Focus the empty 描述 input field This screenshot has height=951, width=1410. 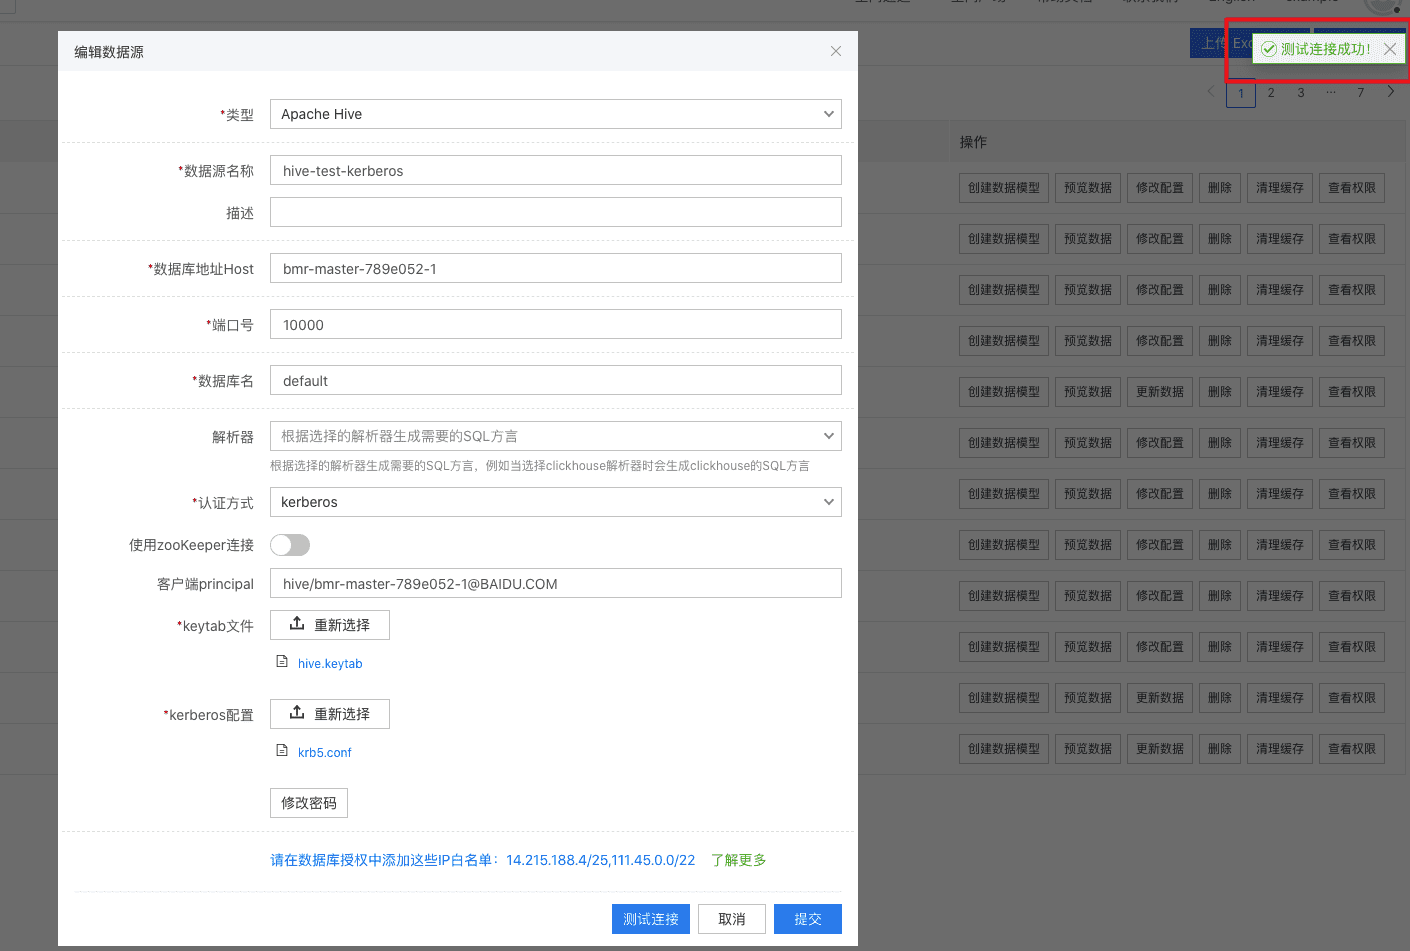pyautogui.click(x=556, y=212)
